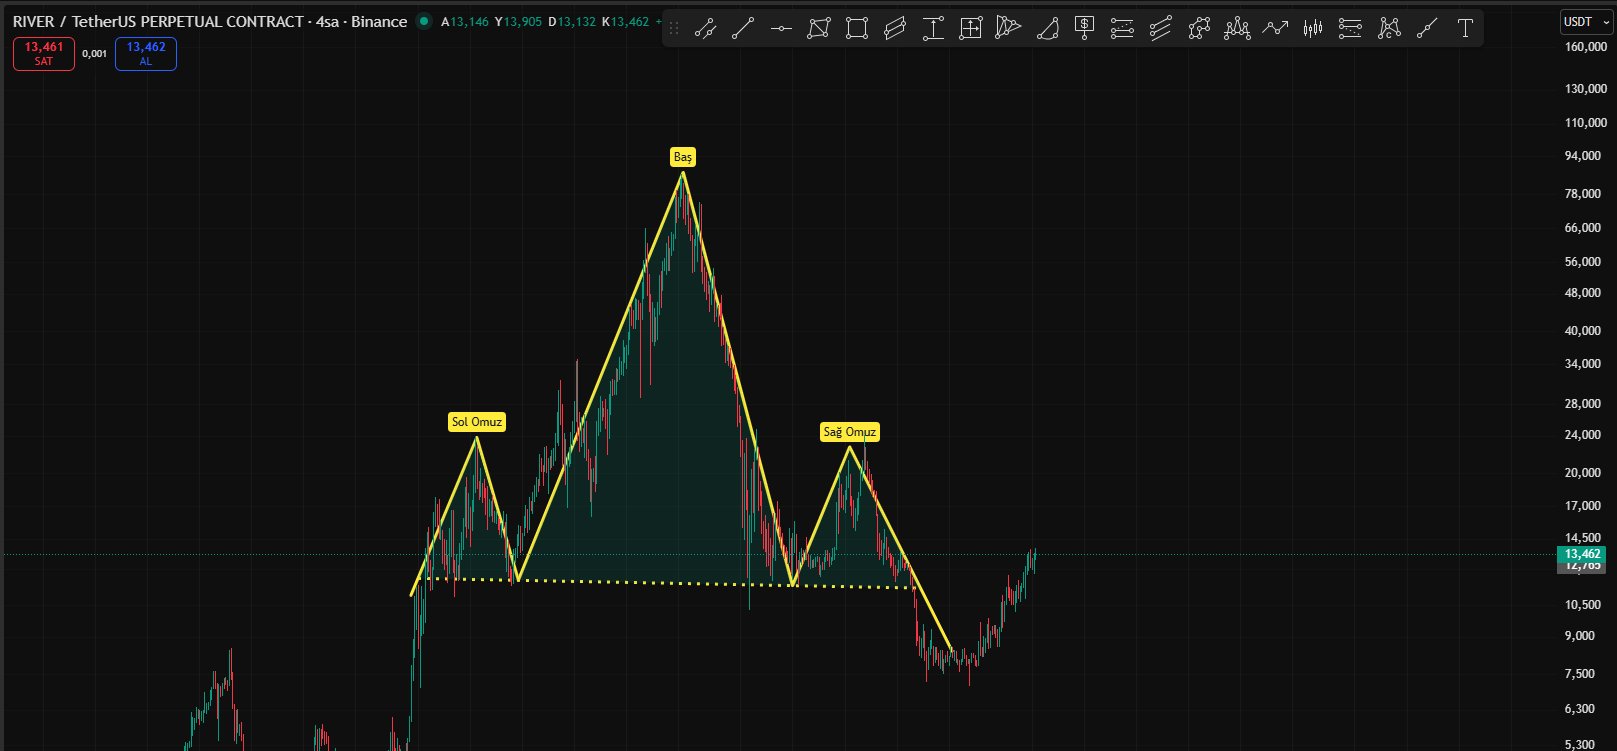The image size is (1617, 751).
Task: Select the bars pattern candlestick tool
Action: point(1313,29)
